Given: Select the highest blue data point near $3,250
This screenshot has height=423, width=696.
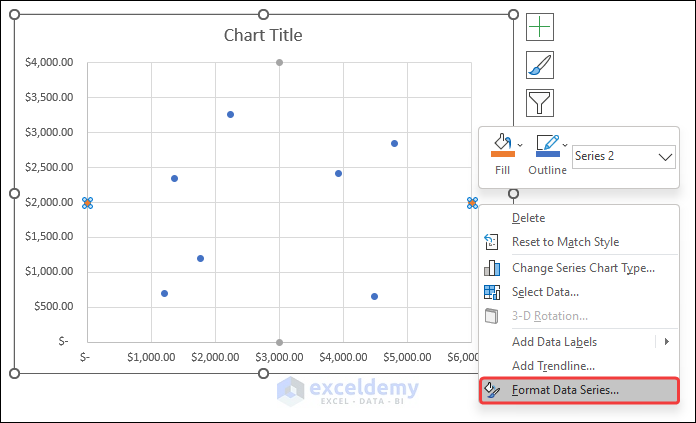Looking at the screenshot, I should (x=230, y=115).
